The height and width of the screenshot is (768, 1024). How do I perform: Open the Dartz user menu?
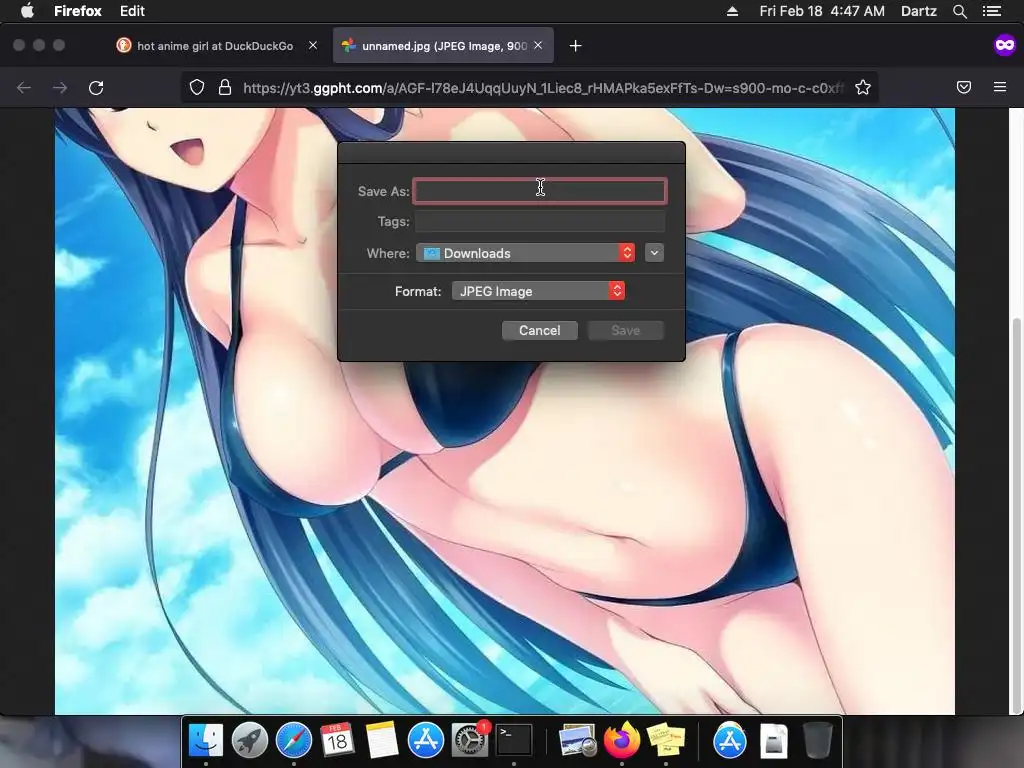[918, 11]
